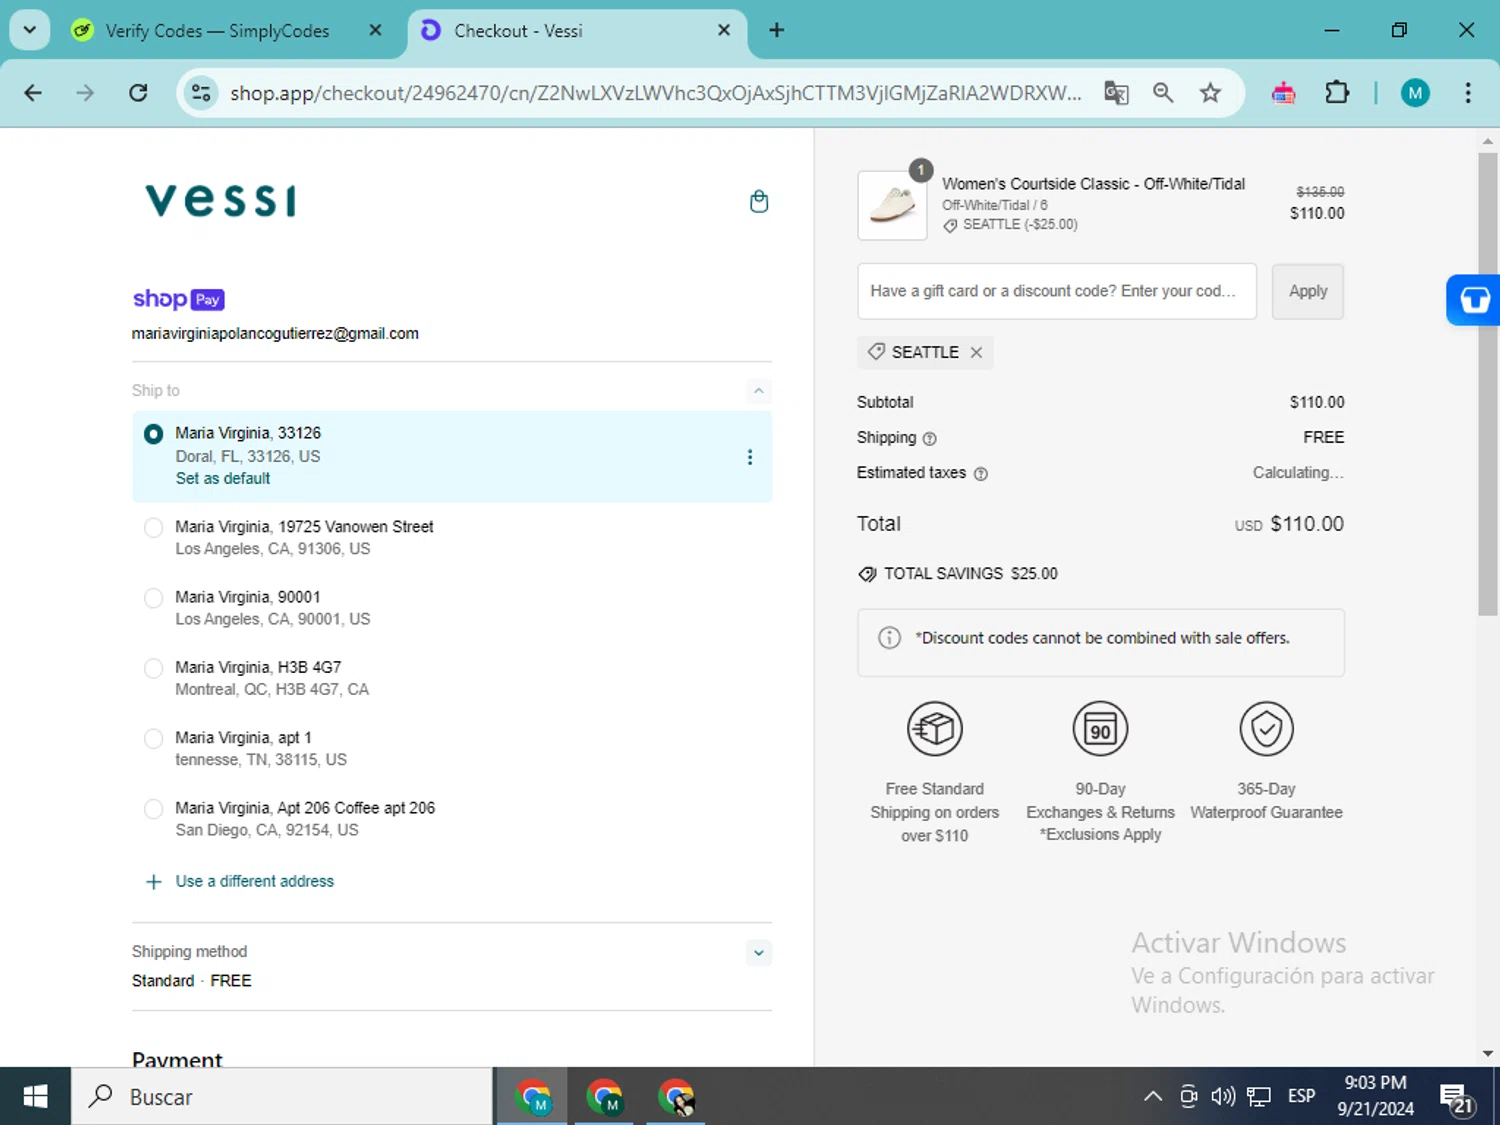
Task: Go back to previous page
Action: point(33,93)
